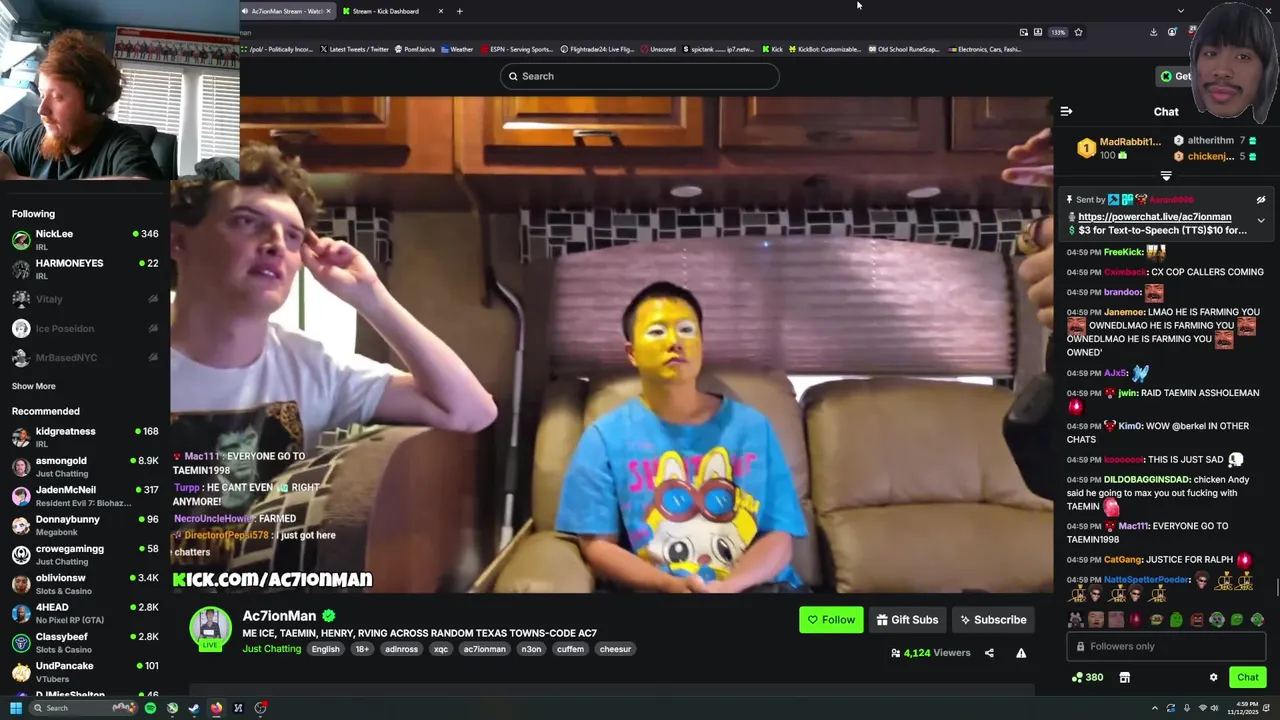Open Old School RuneScape bookmark
Viewport: 1280px width, 720px height.
tap(904, 49)
